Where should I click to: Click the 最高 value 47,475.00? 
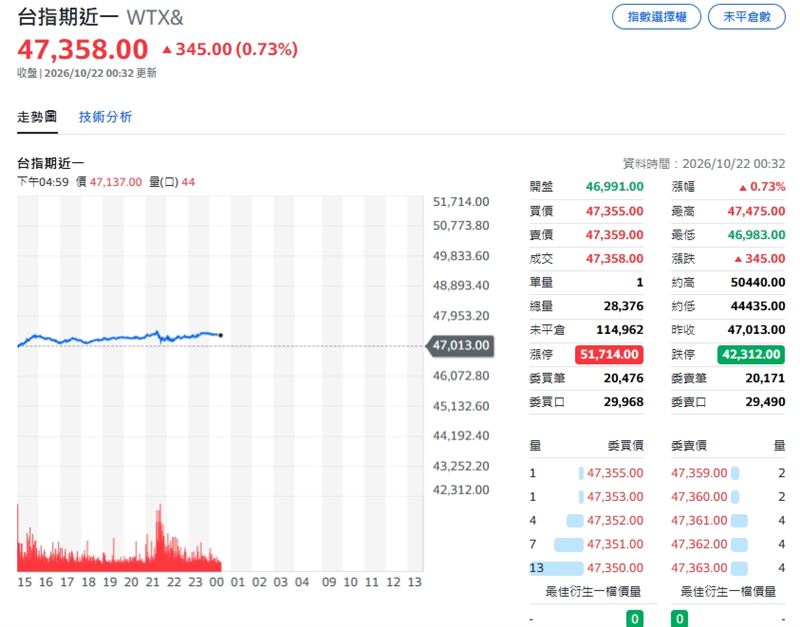[x=756, y=211]
